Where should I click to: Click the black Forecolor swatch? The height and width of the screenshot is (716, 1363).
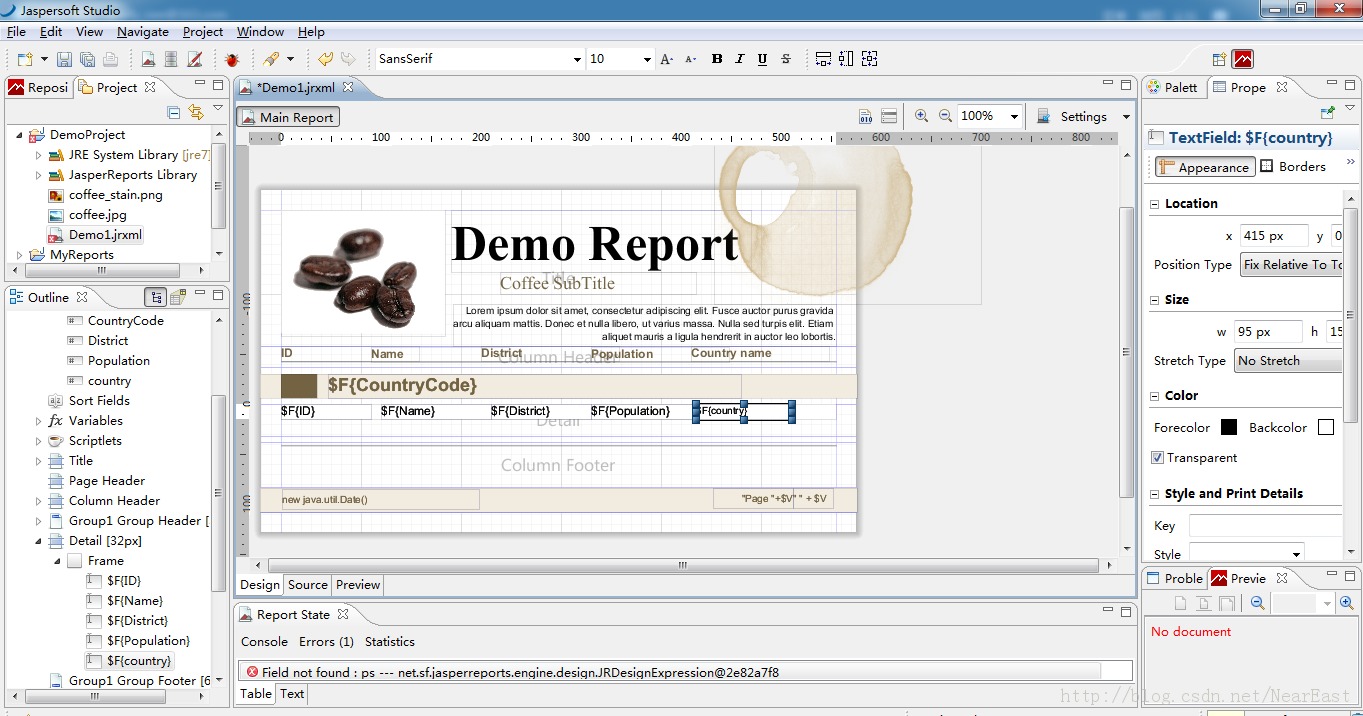(1228, 427)
